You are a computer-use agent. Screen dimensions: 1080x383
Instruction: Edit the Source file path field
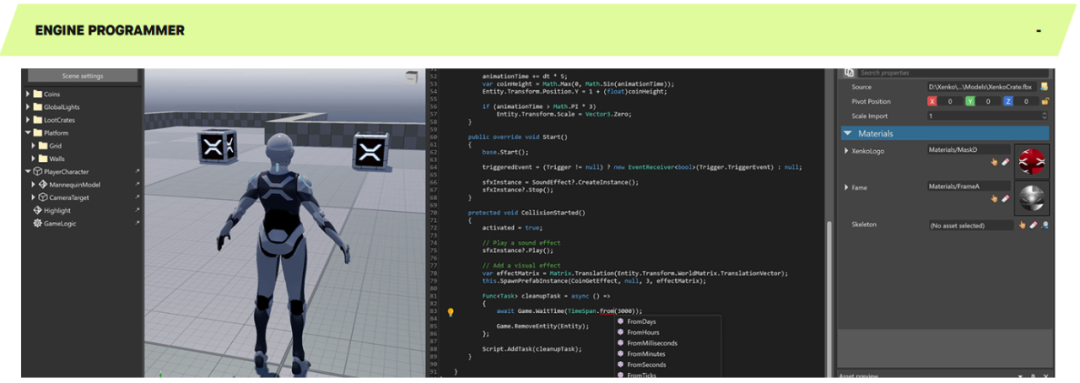click(x=982, y=87)
